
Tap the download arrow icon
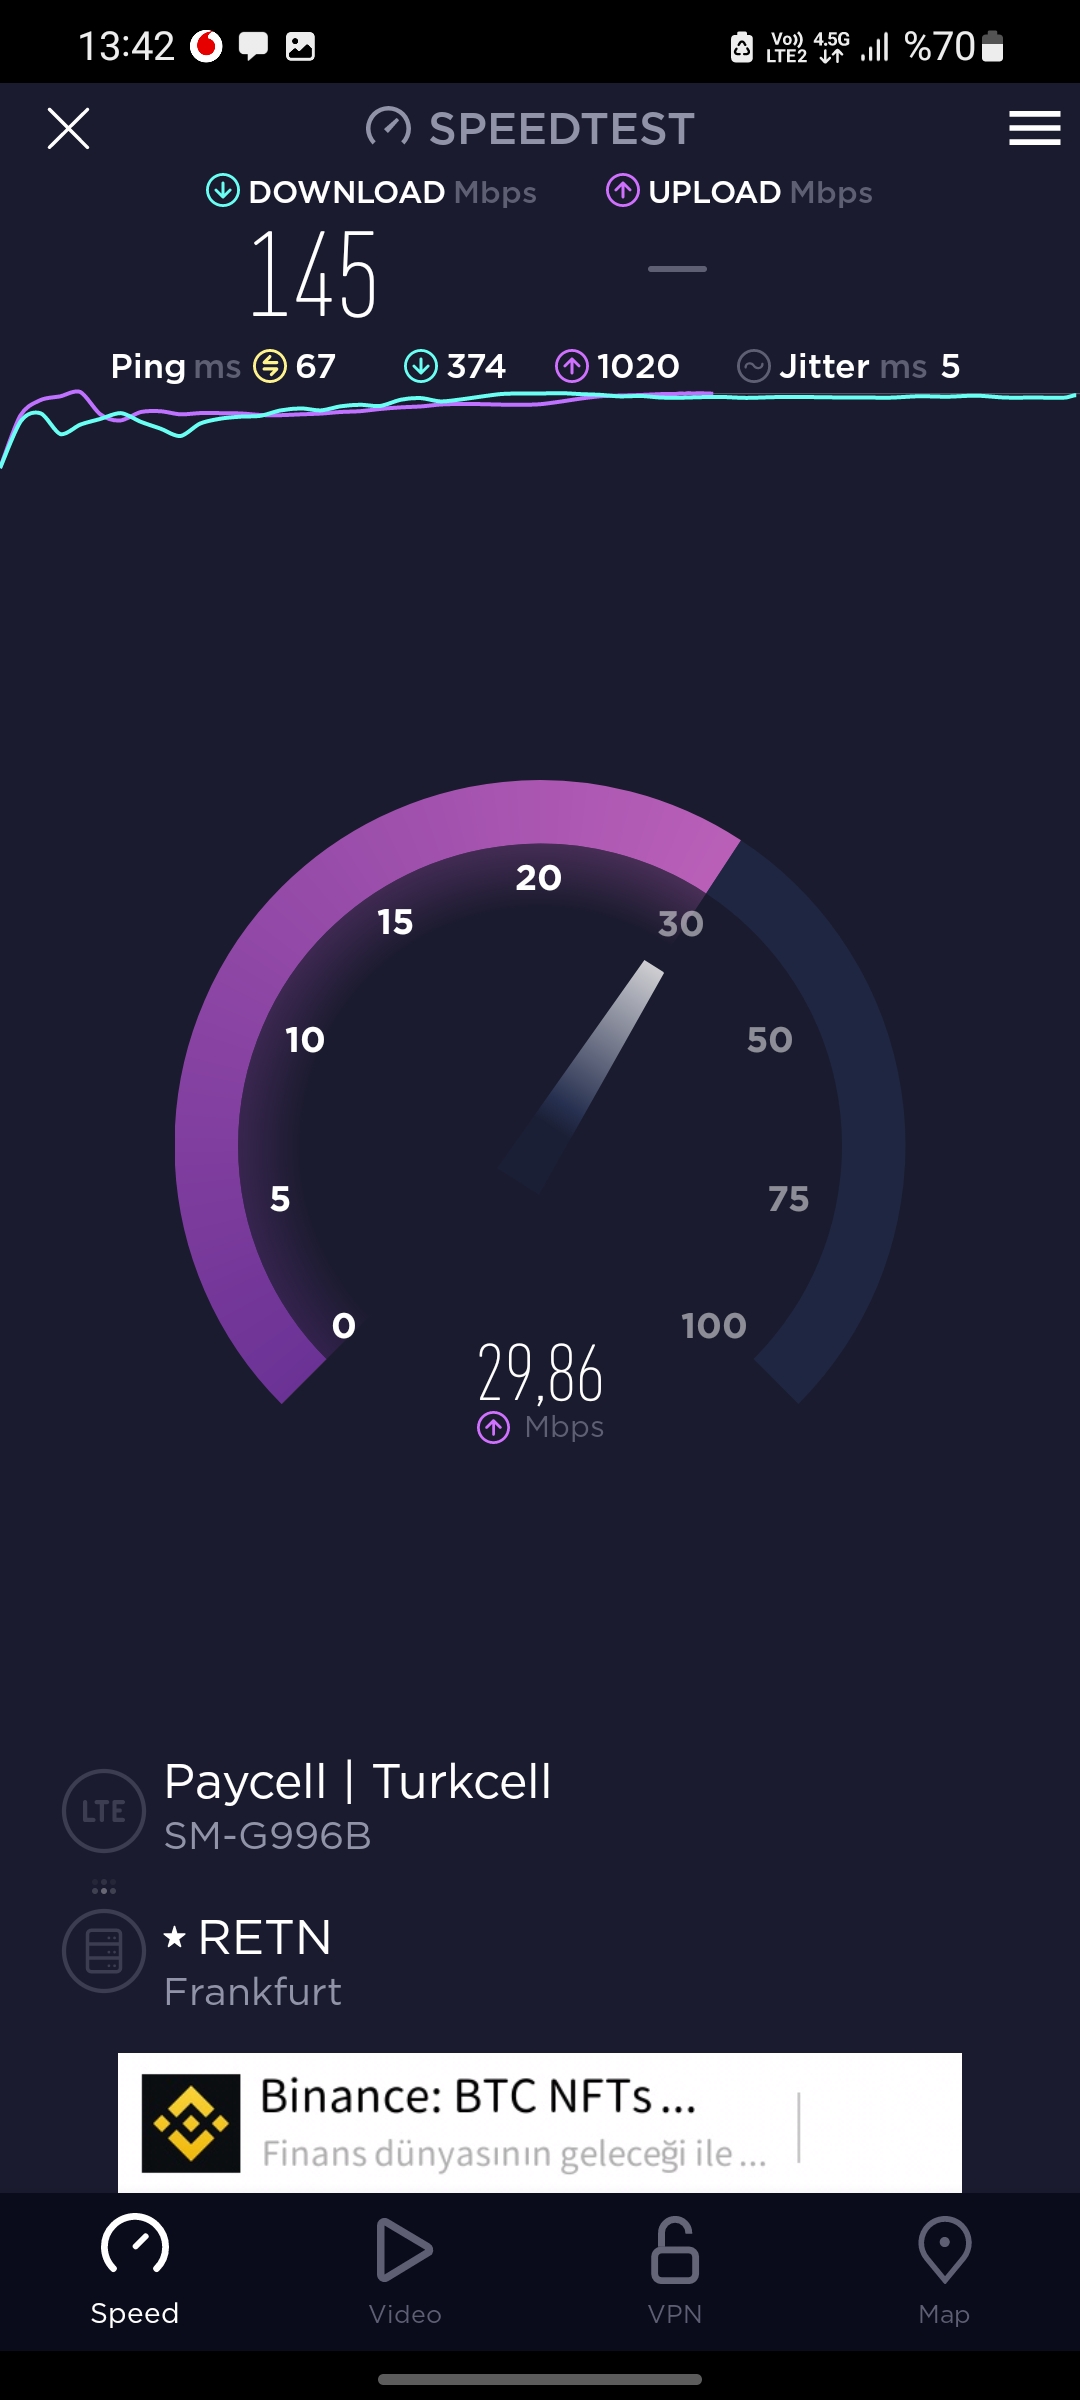[x=222, y=190]
